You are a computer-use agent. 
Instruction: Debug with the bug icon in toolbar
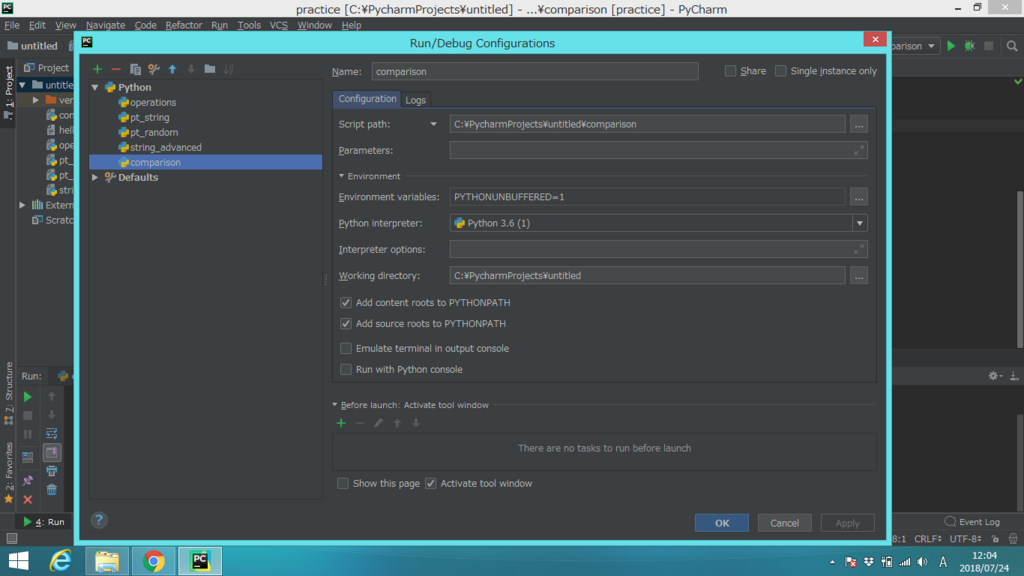[x=970, y=46]
